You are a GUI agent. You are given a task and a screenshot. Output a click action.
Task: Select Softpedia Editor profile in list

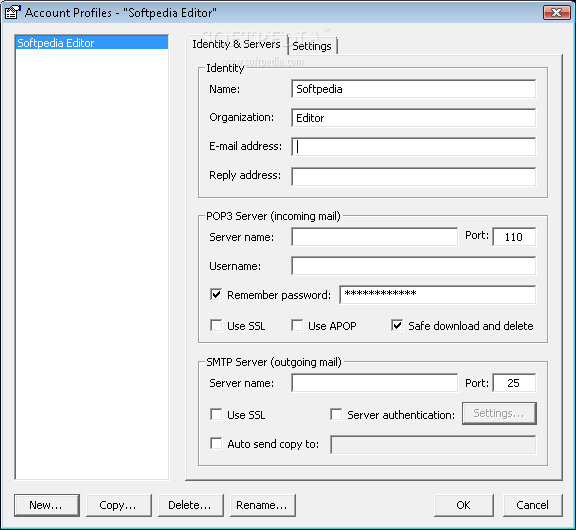click(91, 43)
